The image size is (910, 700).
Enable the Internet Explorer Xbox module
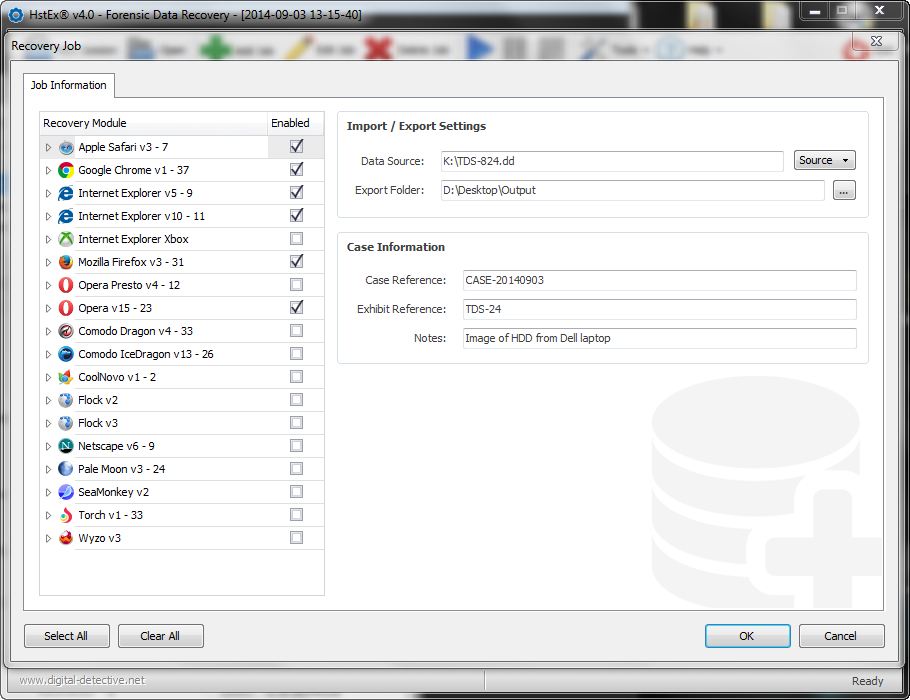tap(297, 239)
